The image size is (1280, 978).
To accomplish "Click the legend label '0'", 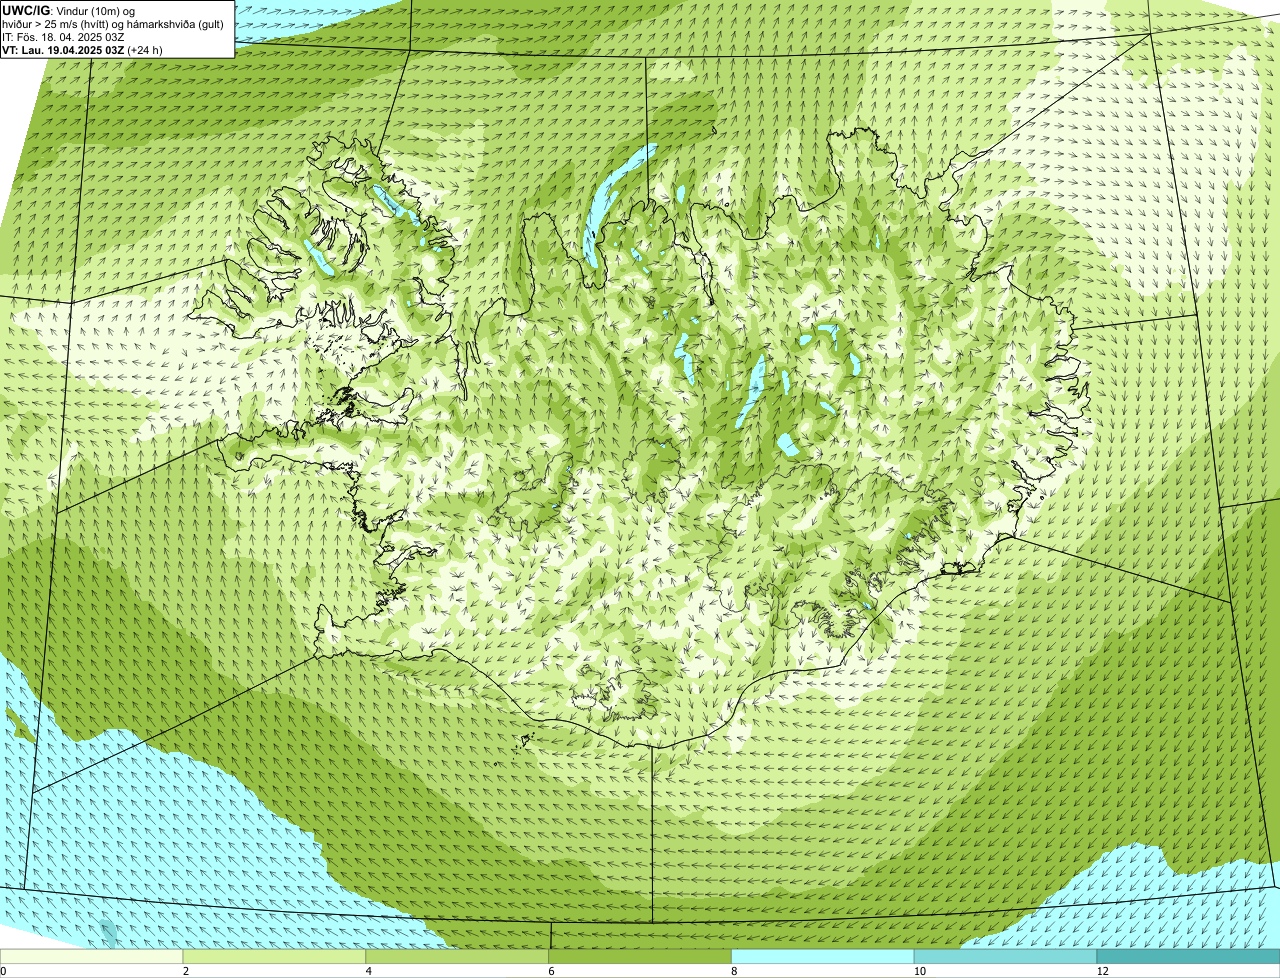I will point(3,971).
